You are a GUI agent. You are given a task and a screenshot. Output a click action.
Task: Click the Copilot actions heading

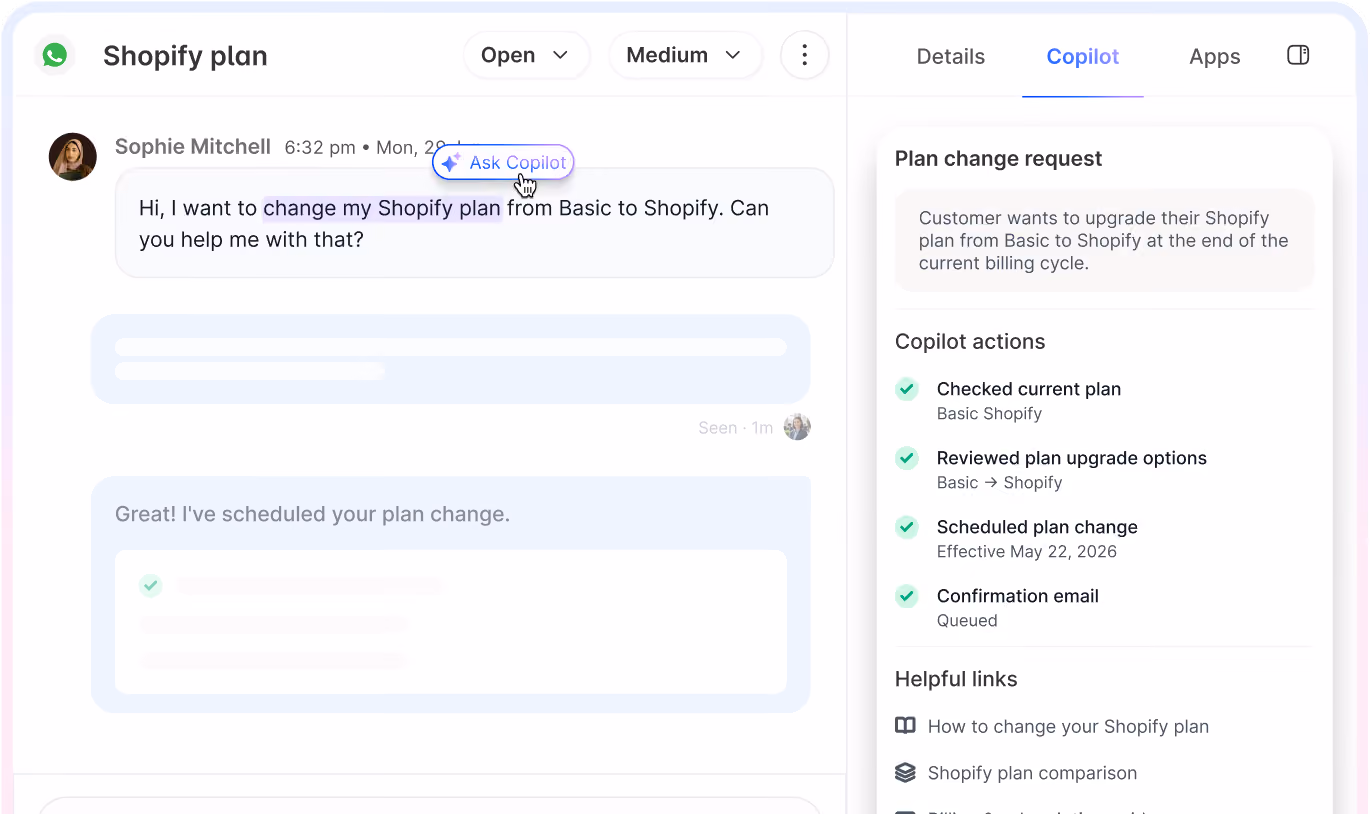pos(970,342)
